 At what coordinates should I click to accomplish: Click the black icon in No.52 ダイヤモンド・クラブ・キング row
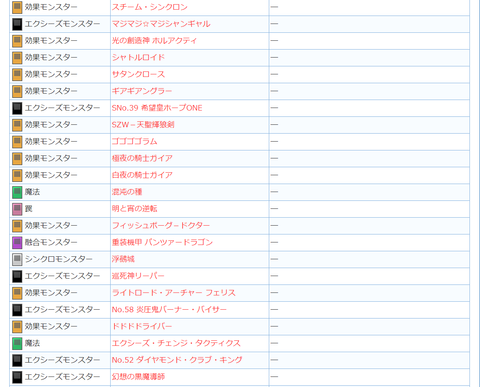(x=17, y=360)
